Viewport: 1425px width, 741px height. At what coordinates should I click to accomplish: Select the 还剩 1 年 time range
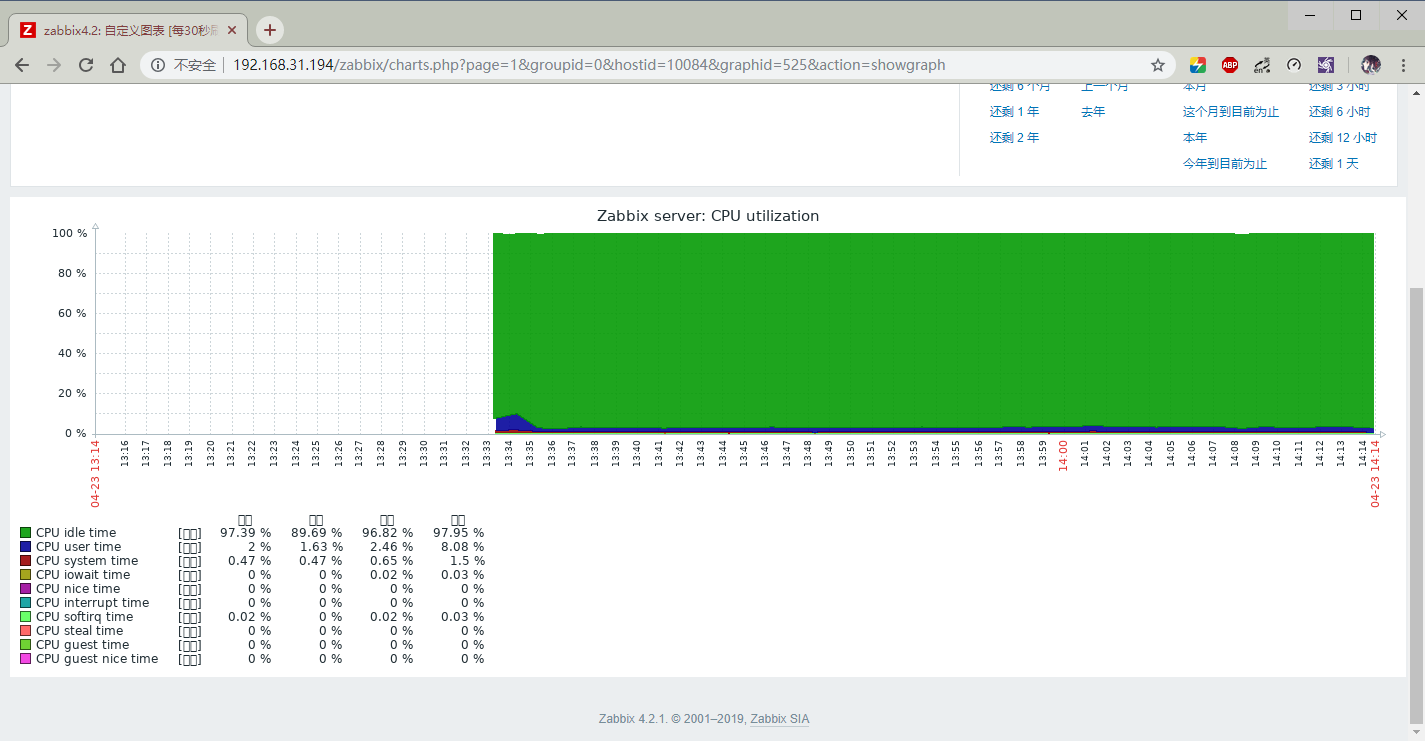coord(1014,112)
